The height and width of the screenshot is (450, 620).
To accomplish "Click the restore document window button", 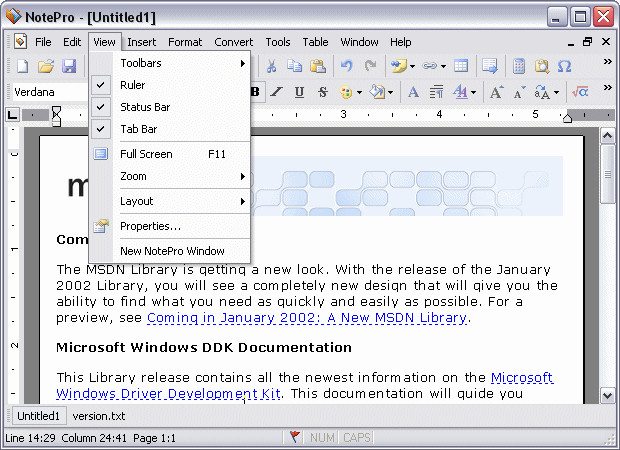I will tap(588, 42).
